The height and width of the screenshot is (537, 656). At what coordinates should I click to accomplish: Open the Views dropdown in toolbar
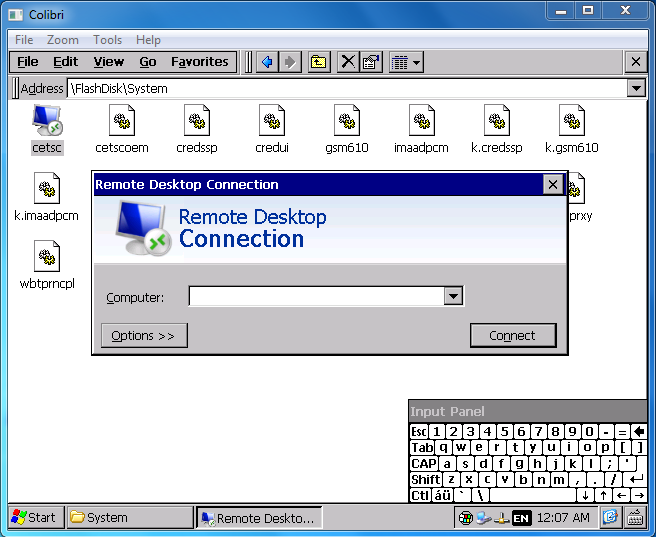pyautogui.click(x=406, y=62)
